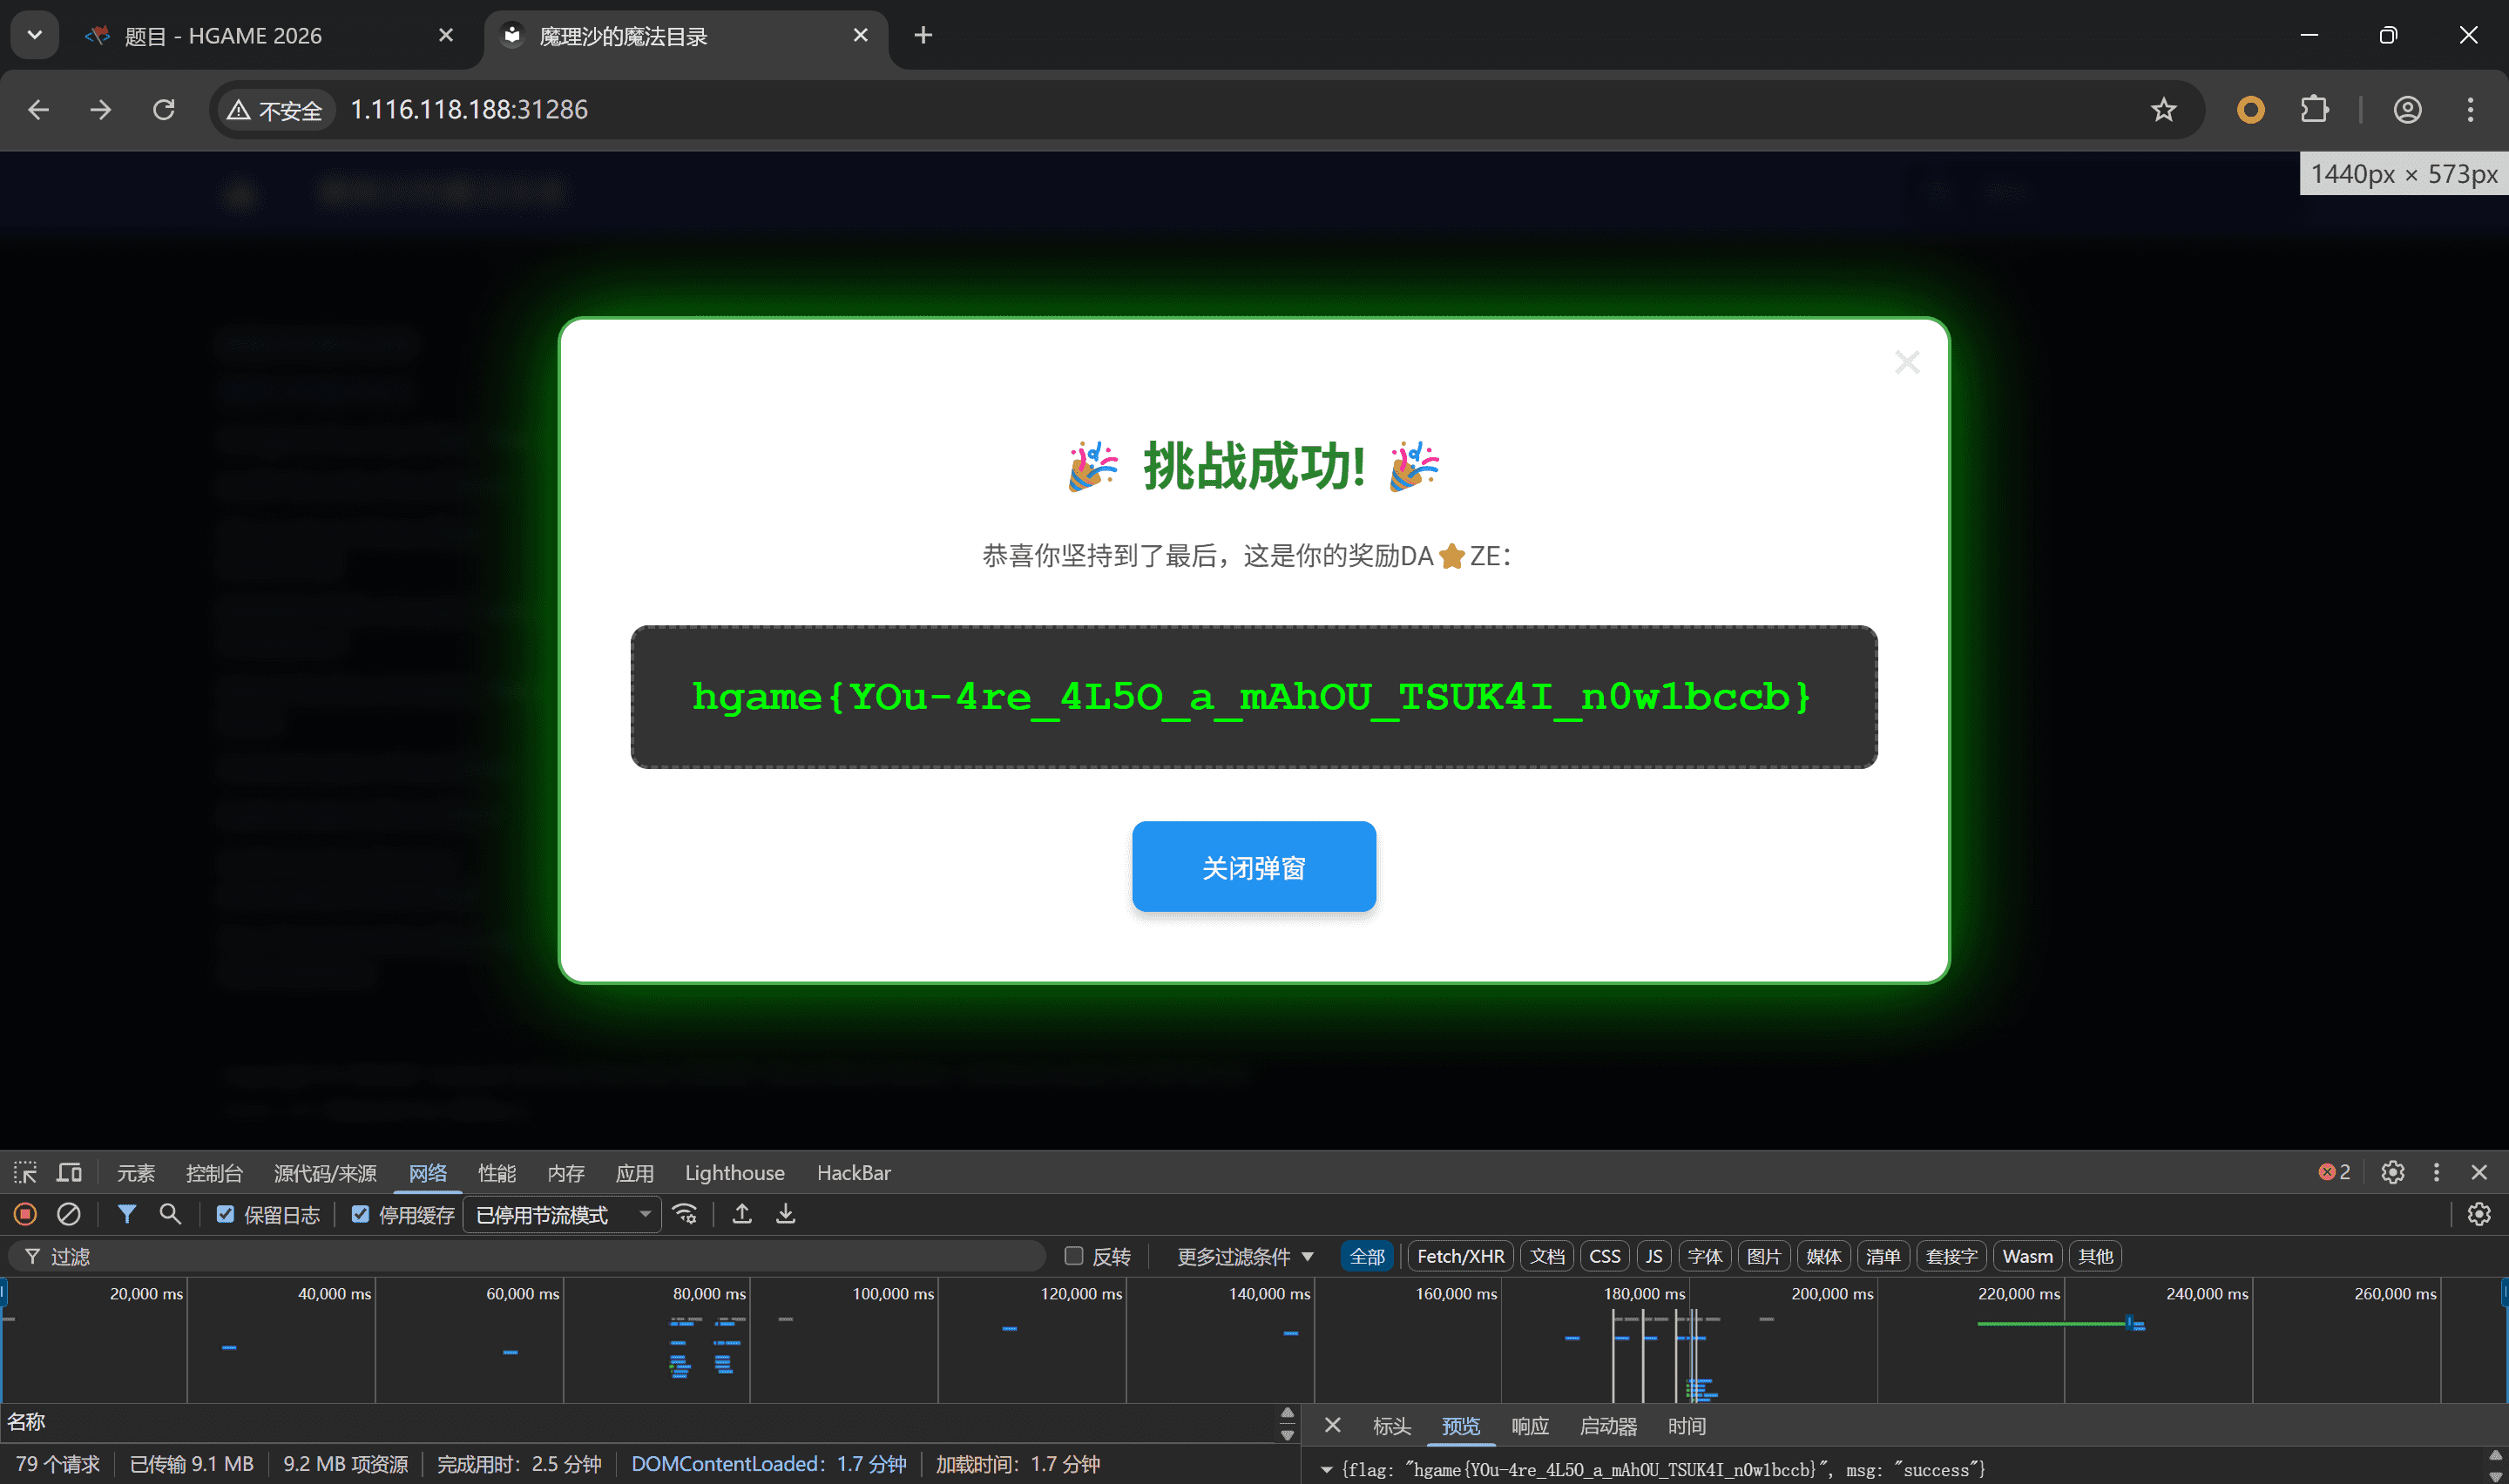
Task: Click the network filter funnel icon
Action: [x=127, y=1214]
